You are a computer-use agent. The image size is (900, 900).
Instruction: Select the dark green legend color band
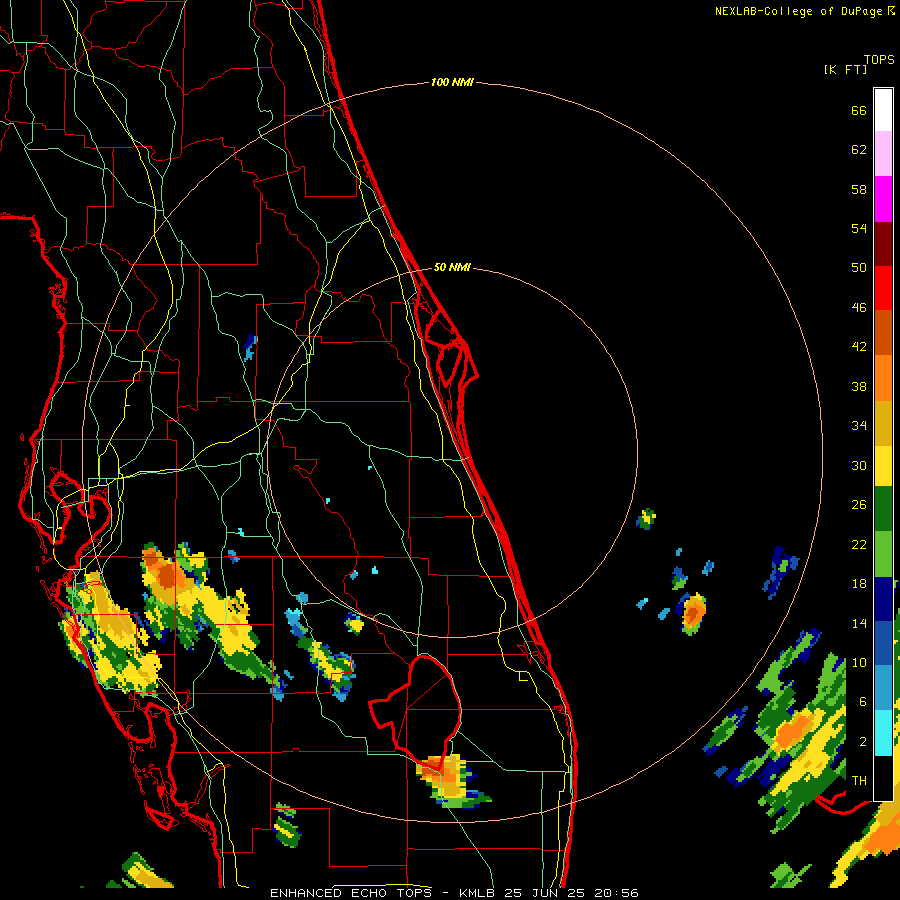tap(883, 509)
